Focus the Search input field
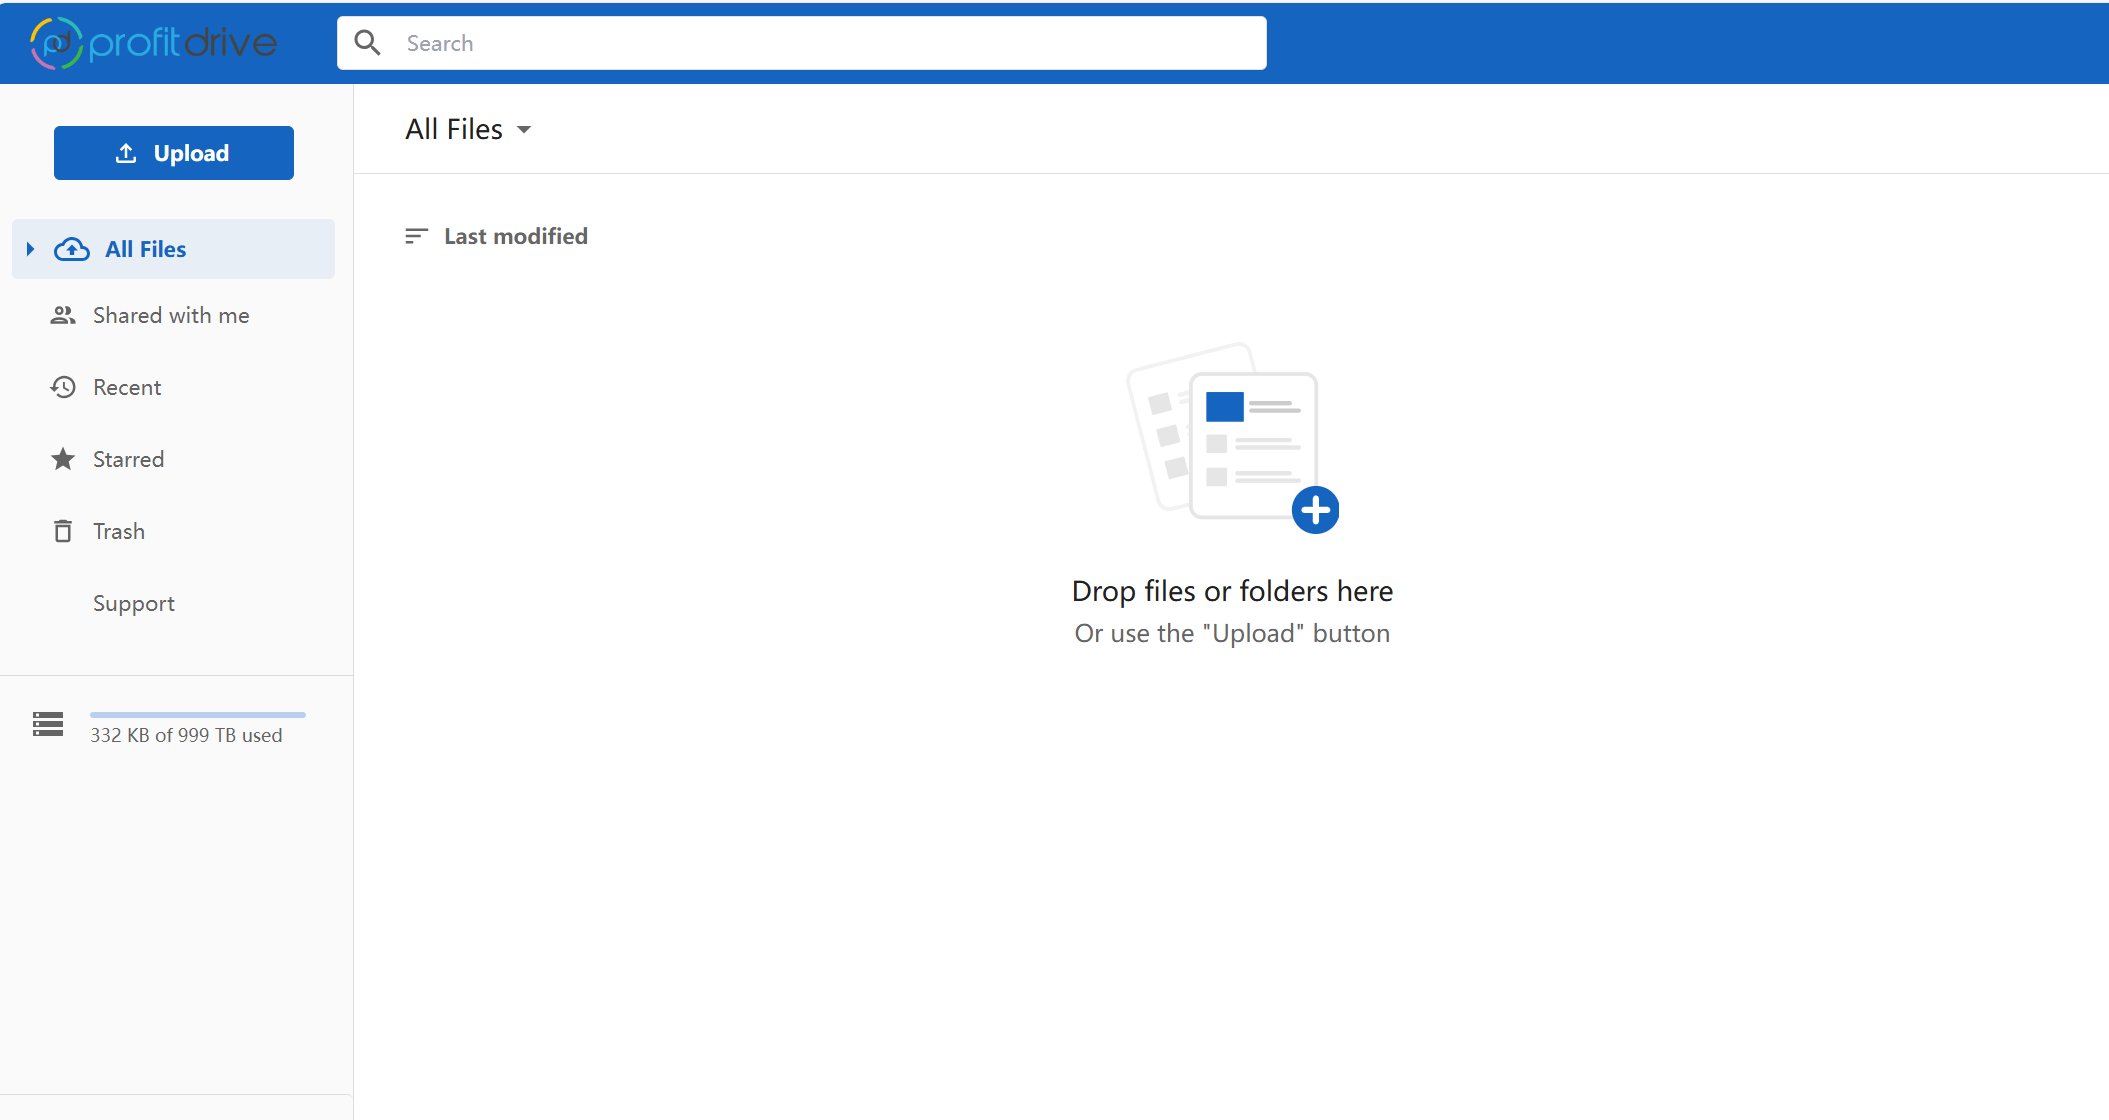The image size is (2109, 1120). (x=802, y=43)
